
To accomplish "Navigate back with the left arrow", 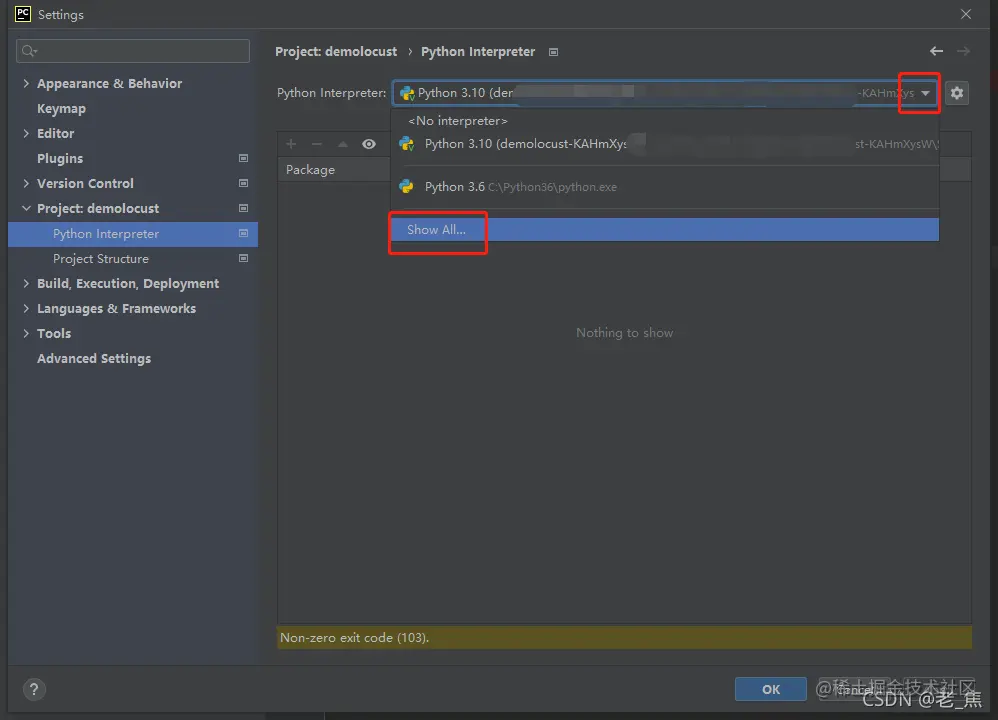I will pos(936,51).
